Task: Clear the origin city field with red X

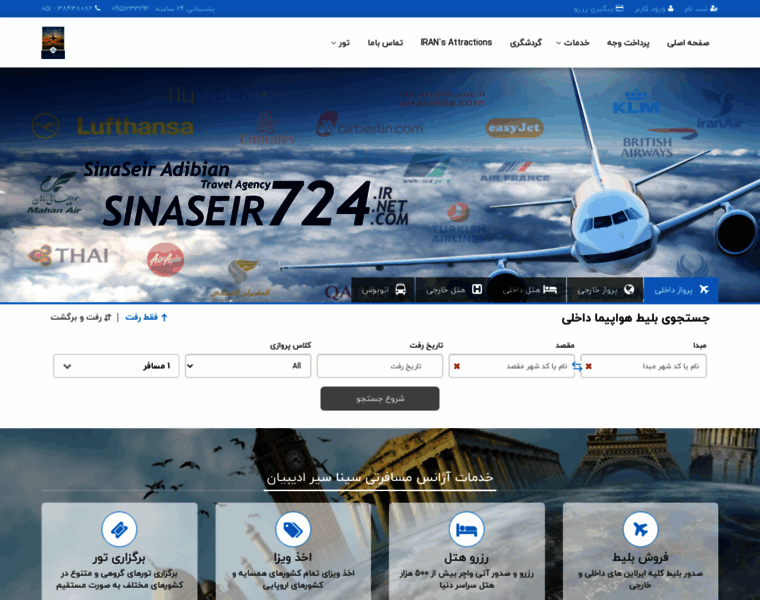Action: click(x=588, y=366)
